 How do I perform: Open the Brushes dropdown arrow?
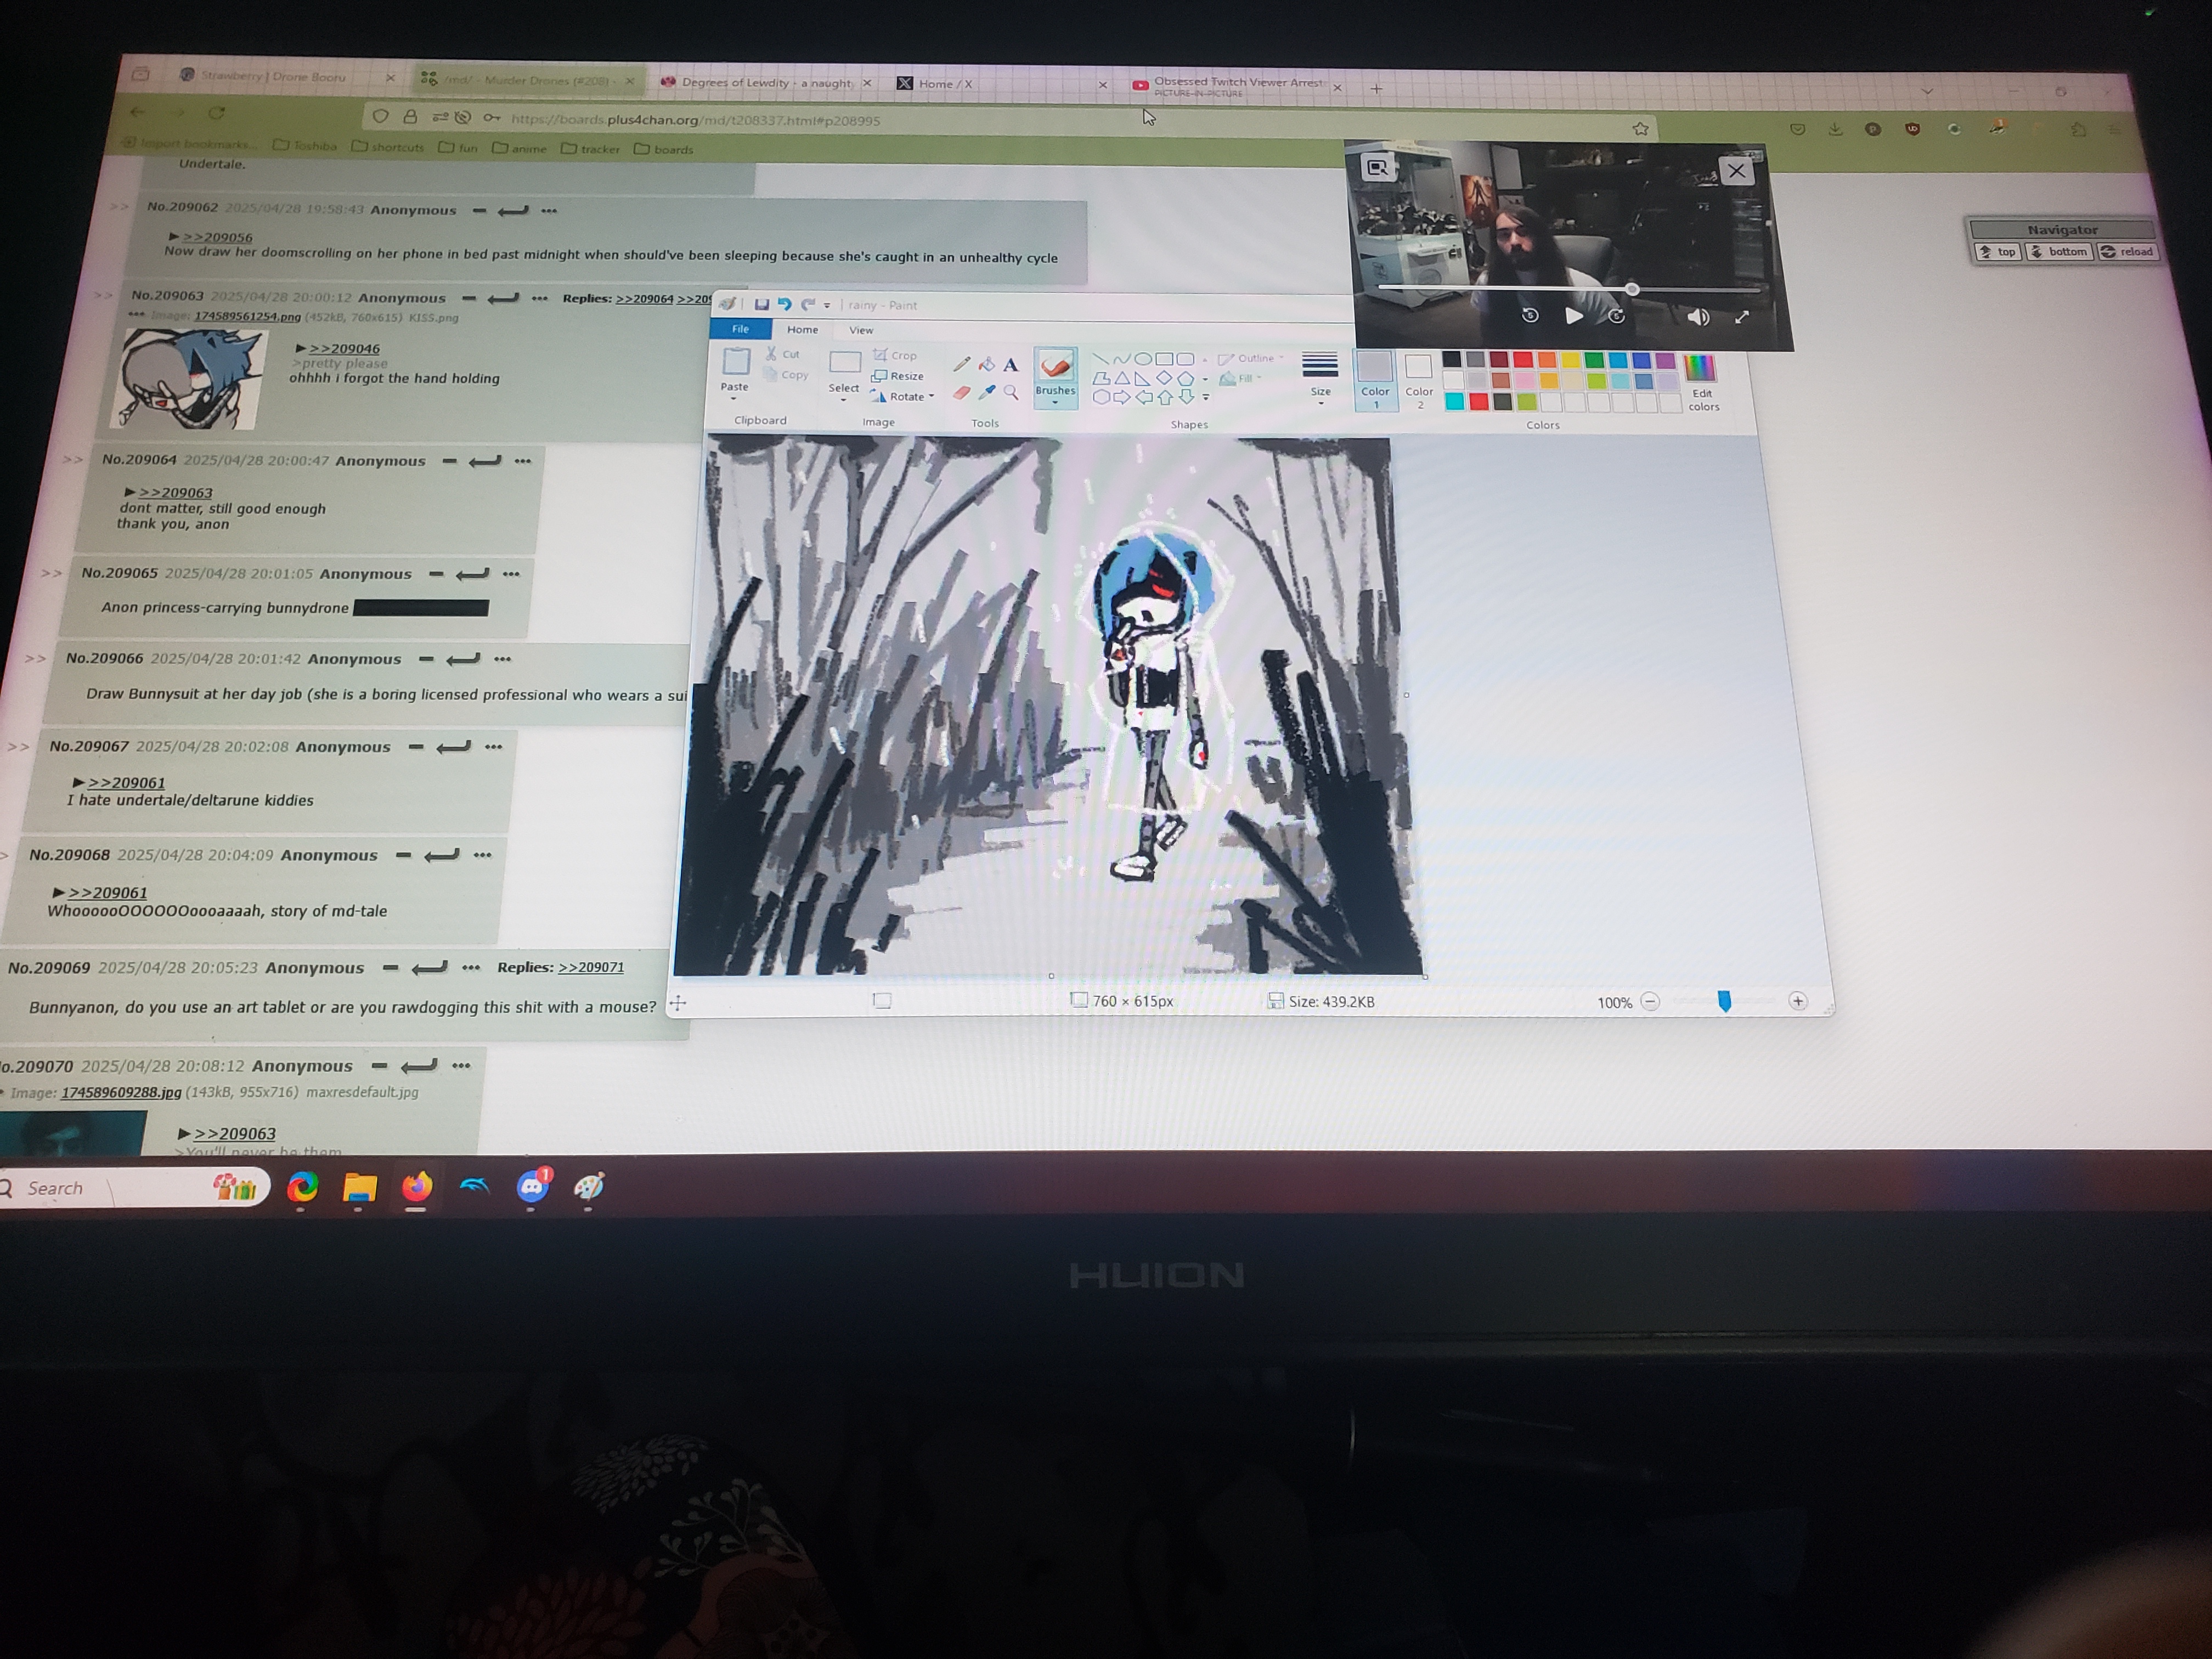[x=1055, y=403]
